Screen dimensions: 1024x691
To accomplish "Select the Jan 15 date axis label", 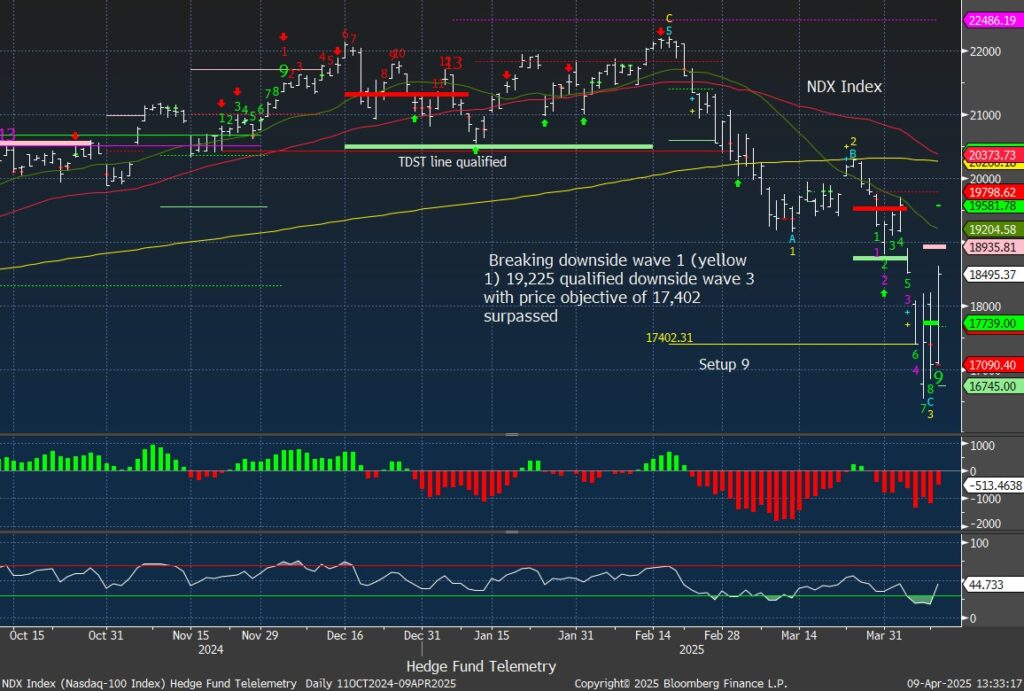I will (x=491, y=635).
